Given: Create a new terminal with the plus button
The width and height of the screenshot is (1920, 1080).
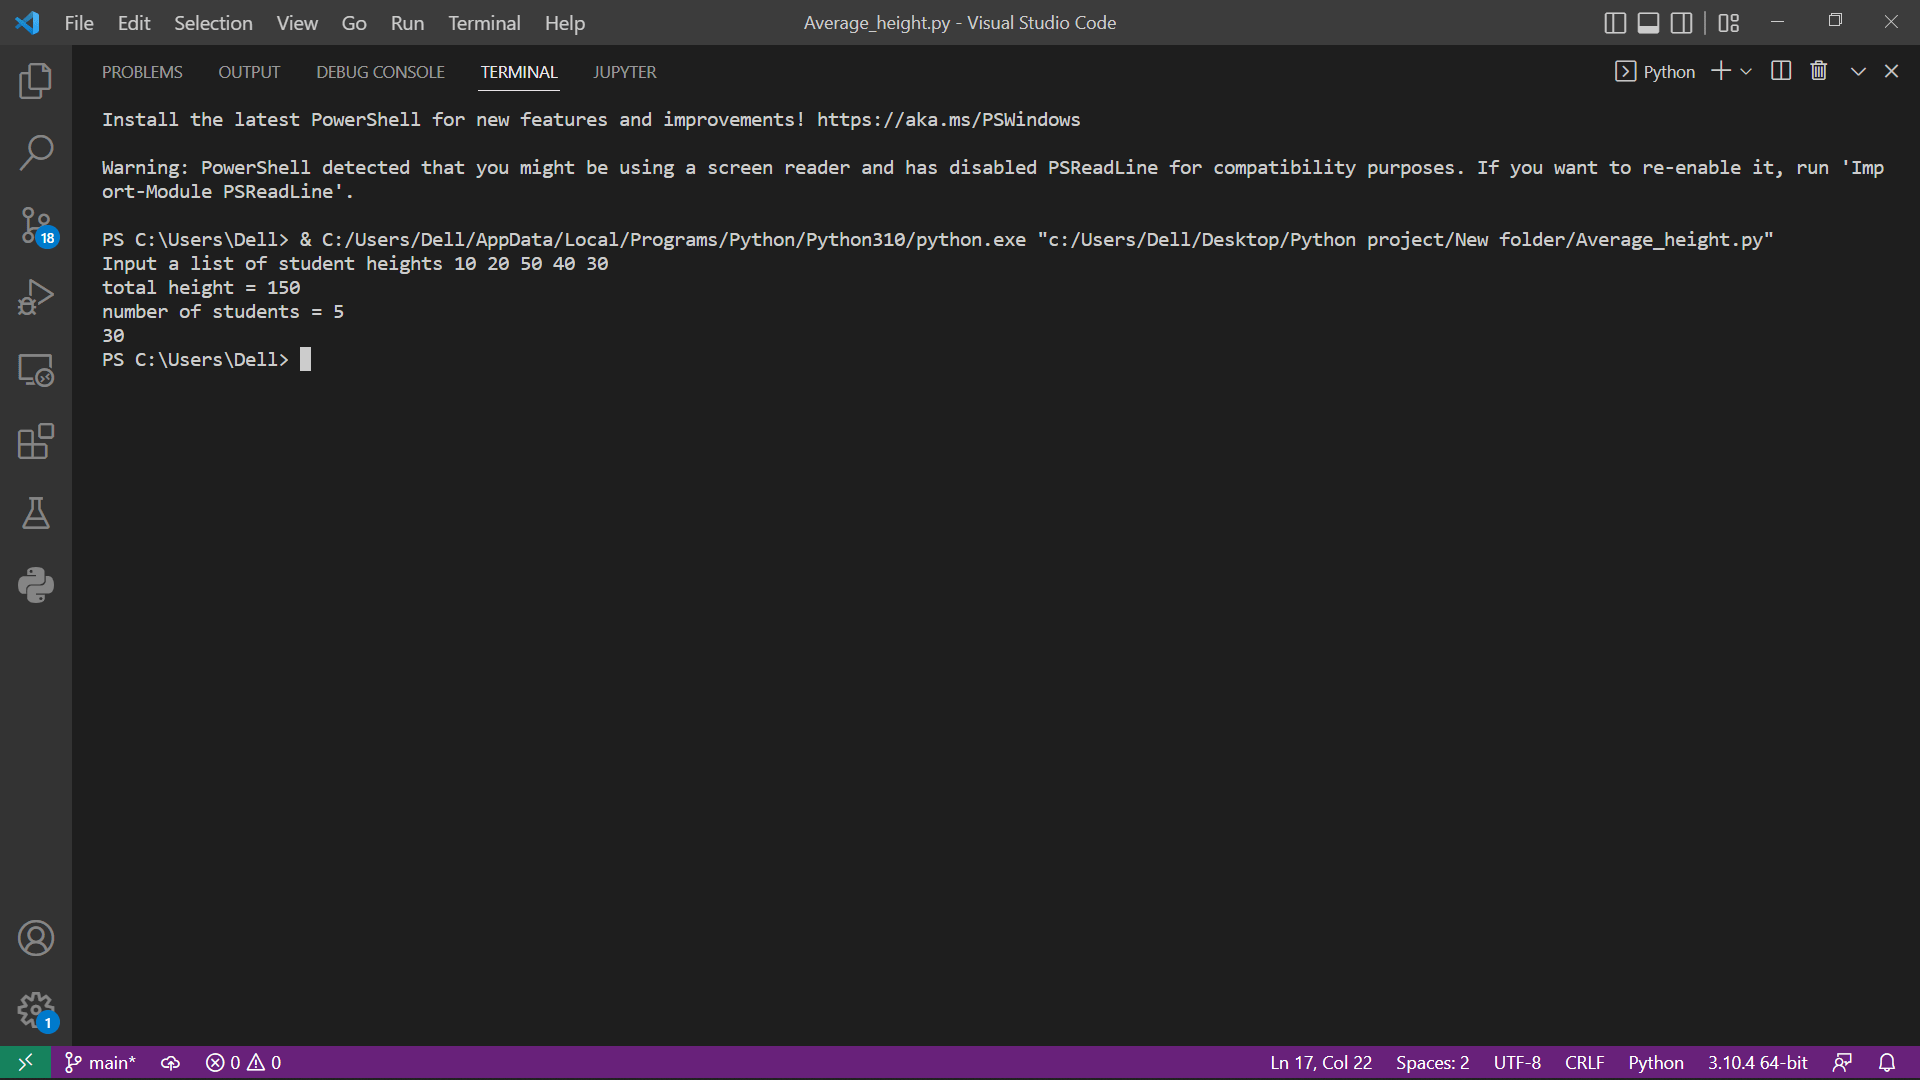Looking at the screenshot, I should tap(1719, 71).
